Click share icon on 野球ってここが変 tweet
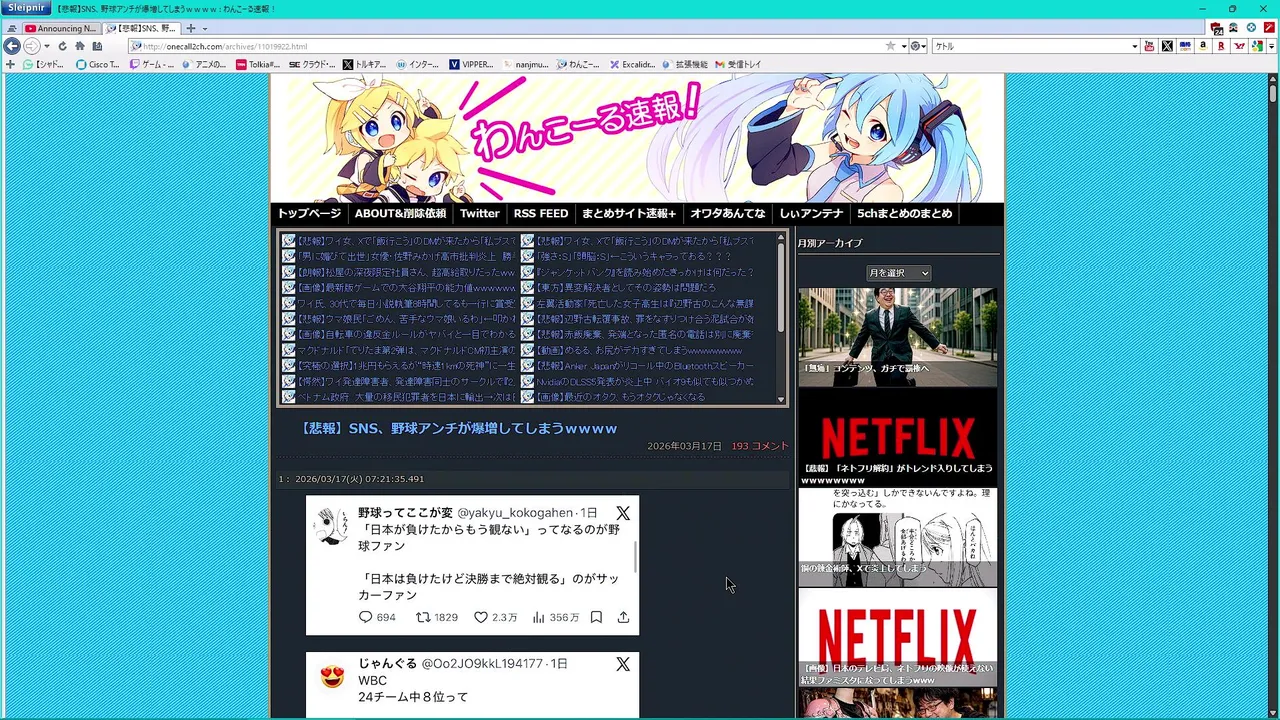1280x720 pixels. click(x=623, y=617)
